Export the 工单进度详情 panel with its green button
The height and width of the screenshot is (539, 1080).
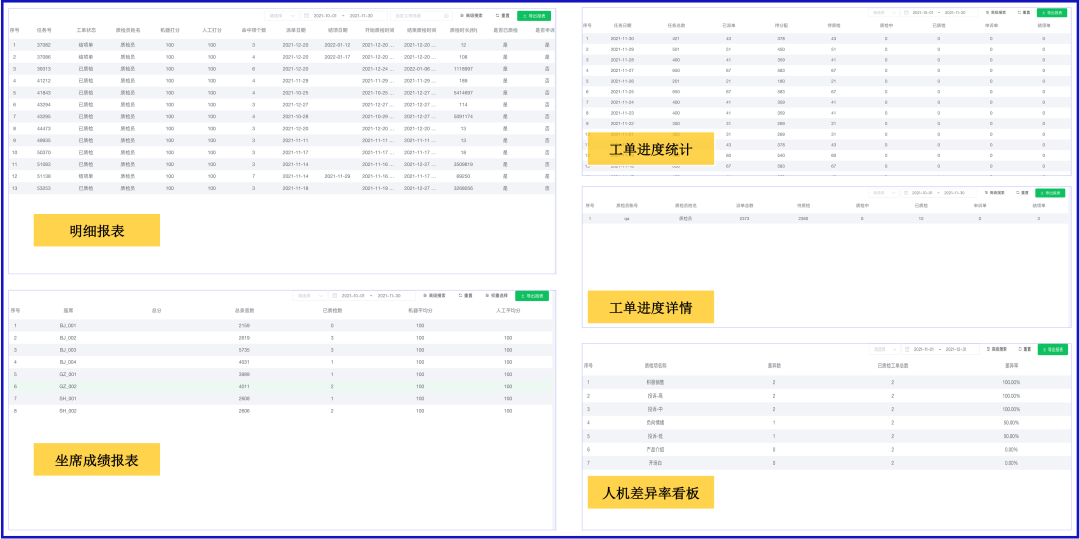click(1051, 193)
